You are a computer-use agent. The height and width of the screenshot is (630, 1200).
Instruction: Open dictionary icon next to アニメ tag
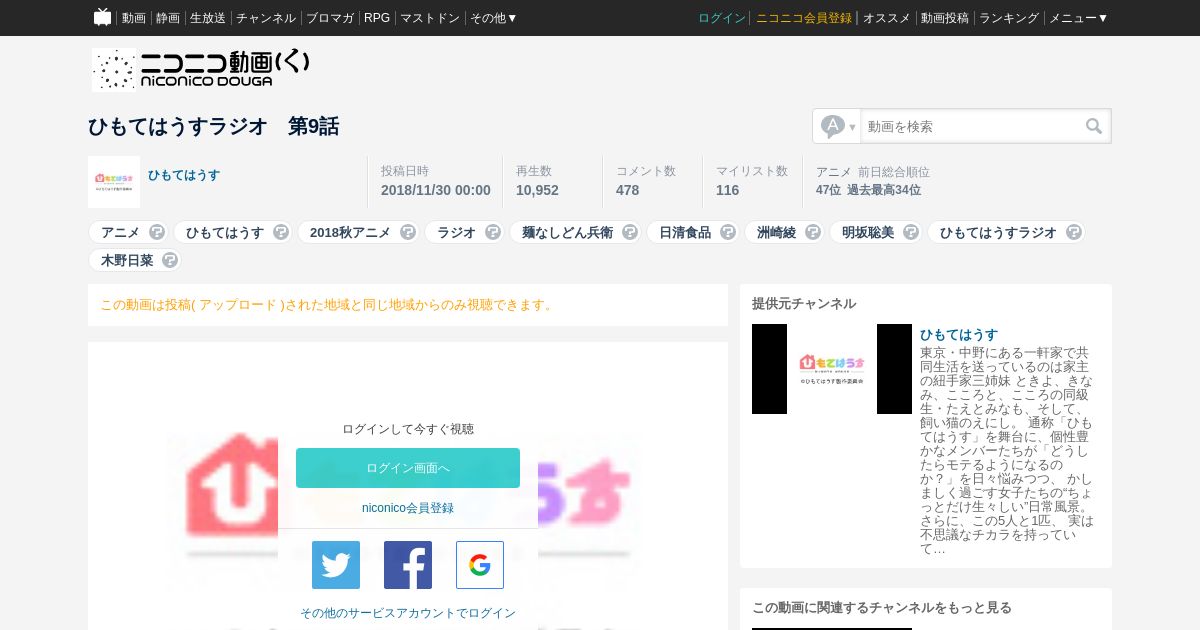[x=157, y=232]
